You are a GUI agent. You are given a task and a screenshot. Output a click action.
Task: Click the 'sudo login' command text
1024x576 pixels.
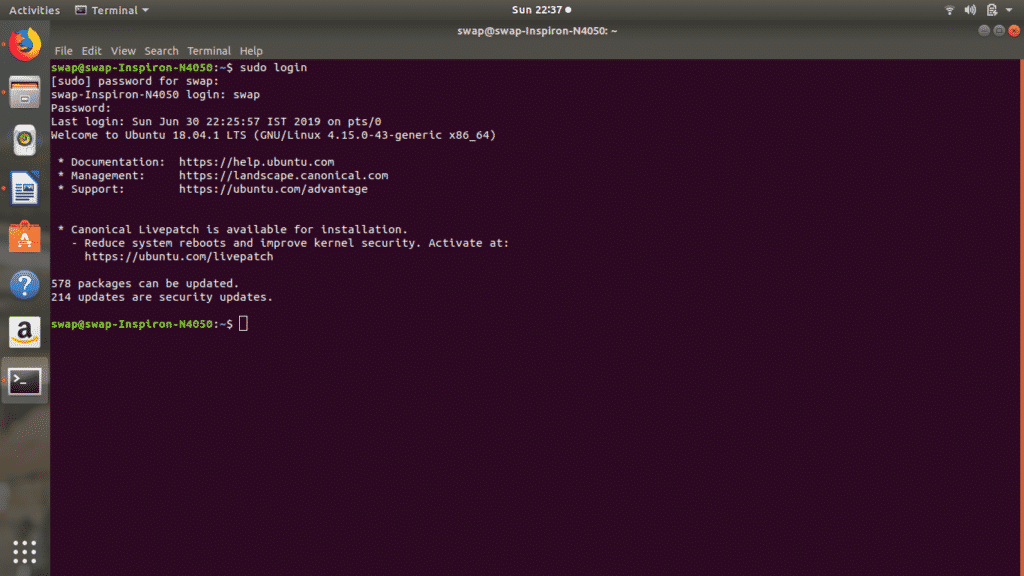coord(273,68)
